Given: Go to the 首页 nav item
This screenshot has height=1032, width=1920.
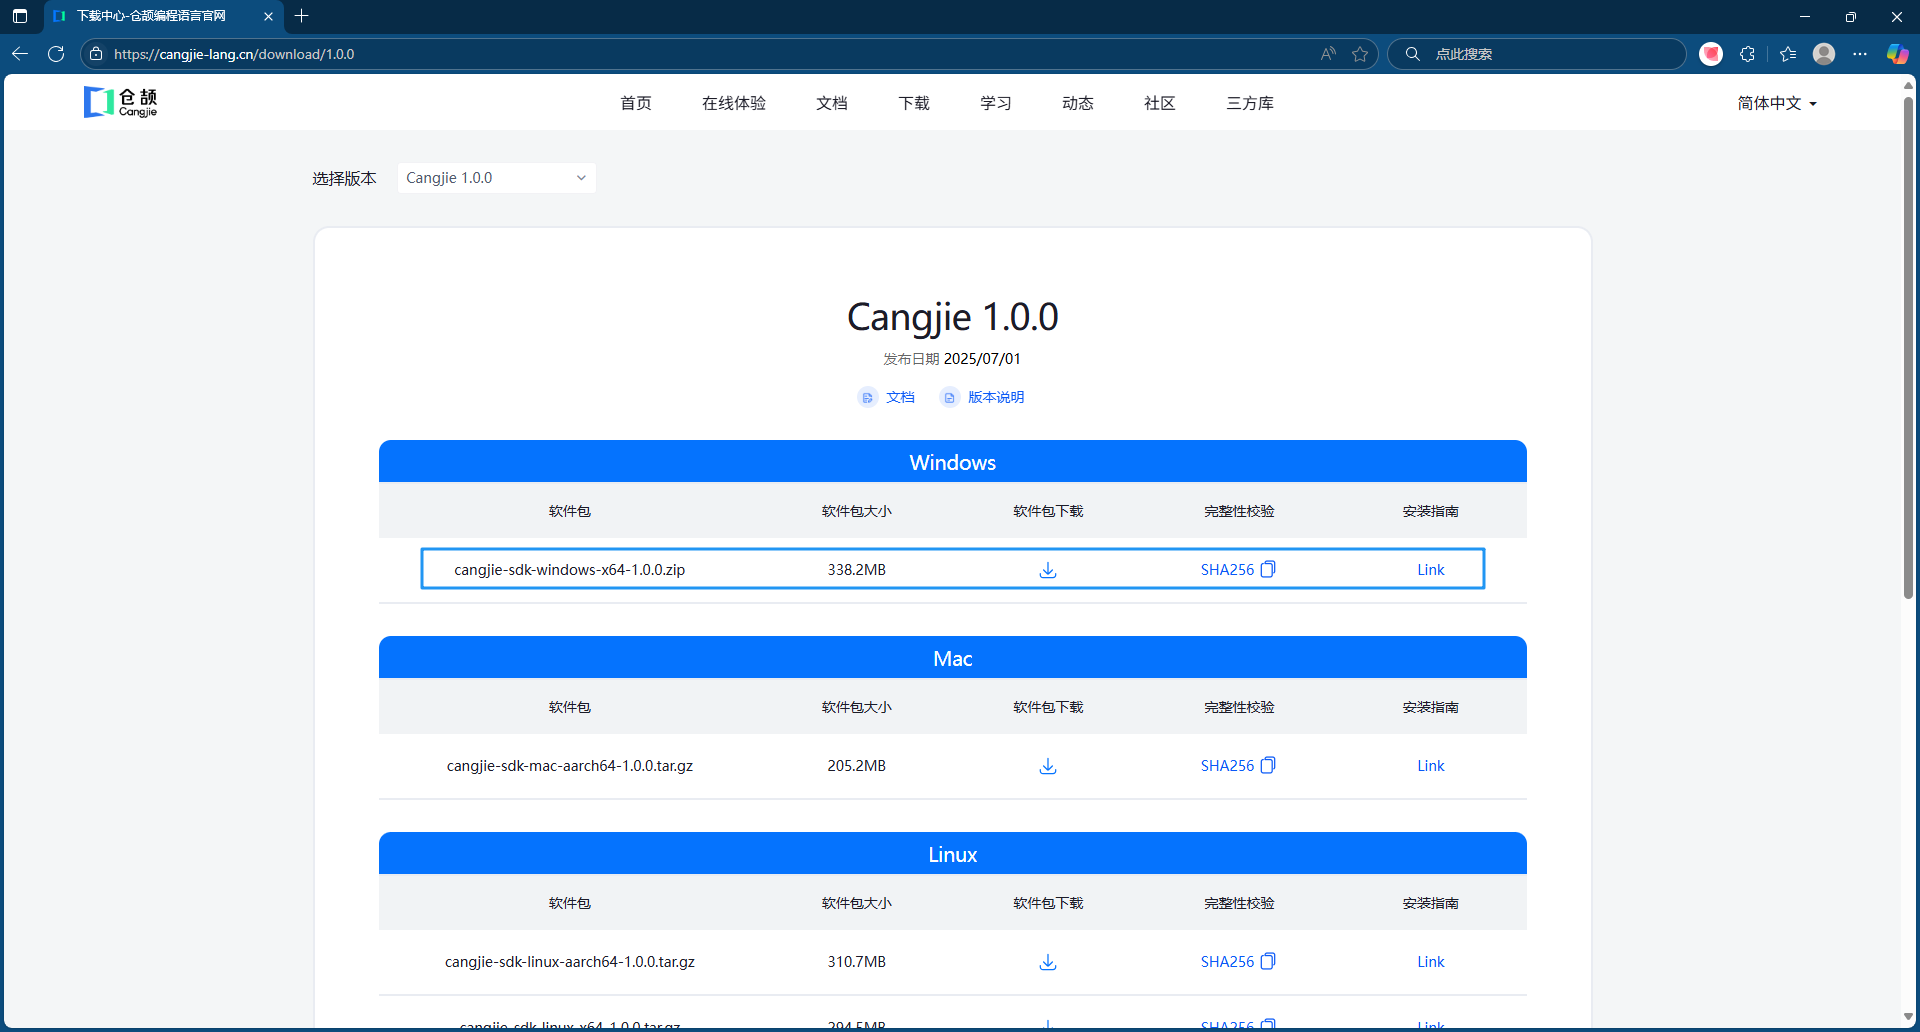Looking at the screenshot, I should pyautogui.click(x=636, y=103).
